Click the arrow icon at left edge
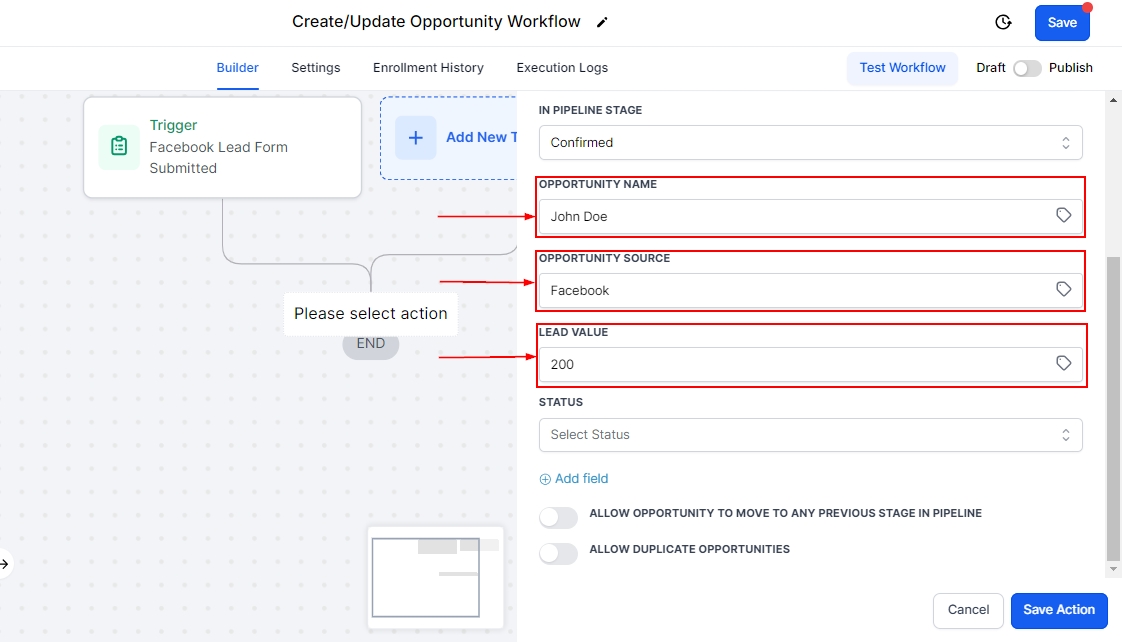The image size is (1122, 642). tap(4, 564)
